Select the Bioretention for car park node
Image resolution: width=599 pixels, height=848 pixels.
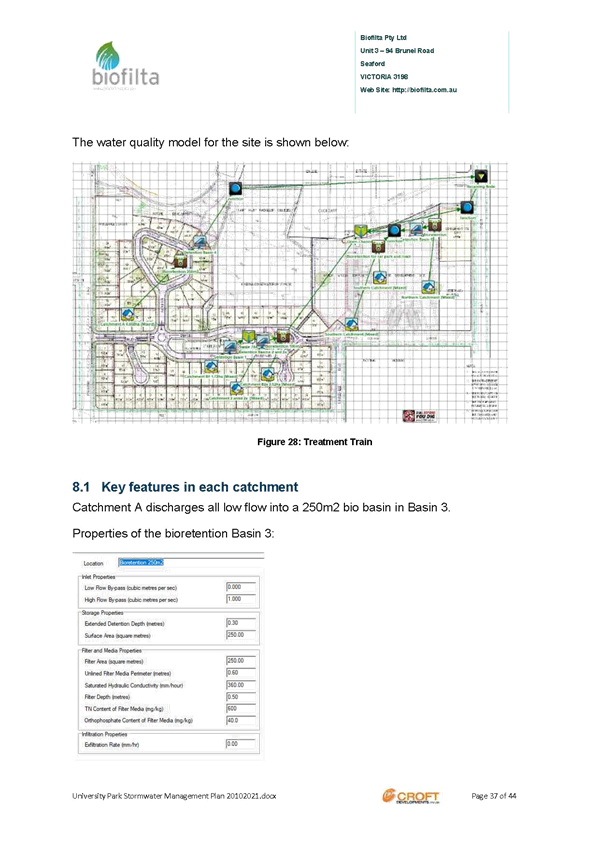378,248
